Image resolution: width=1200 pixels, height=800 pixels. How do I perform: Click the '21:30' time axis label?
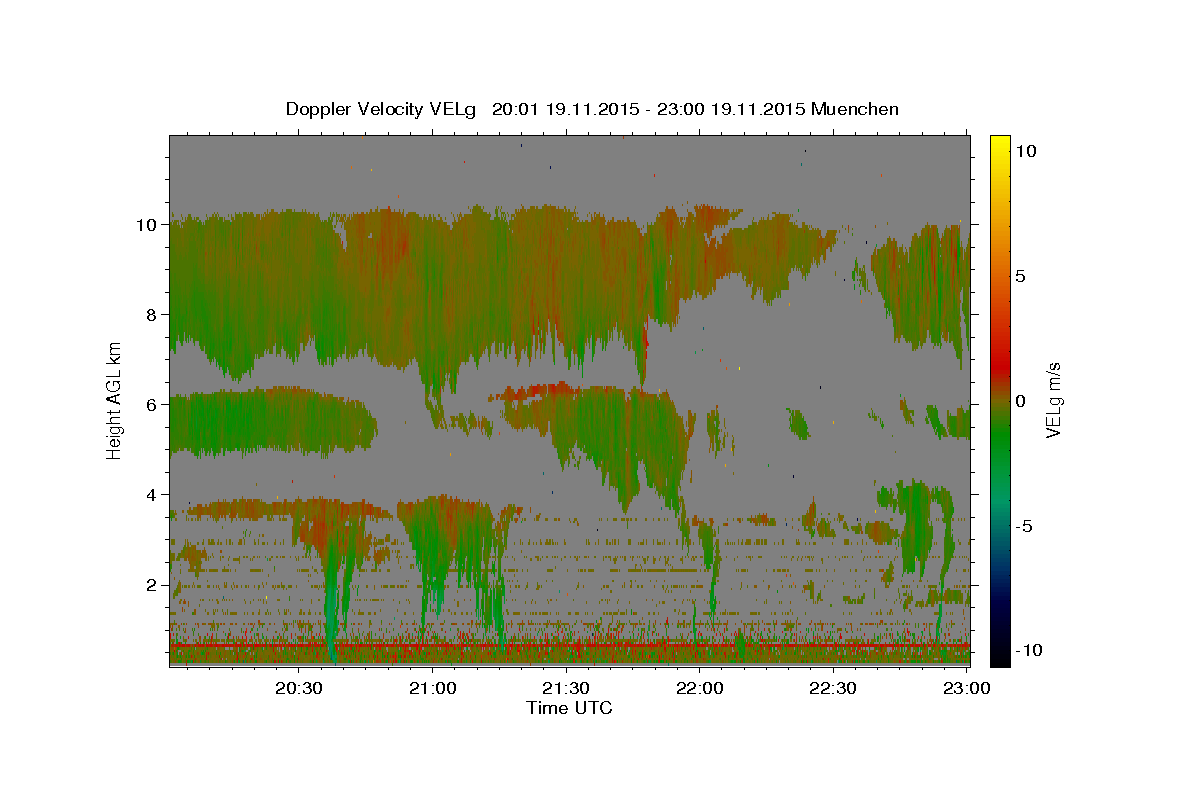point(566,688)
